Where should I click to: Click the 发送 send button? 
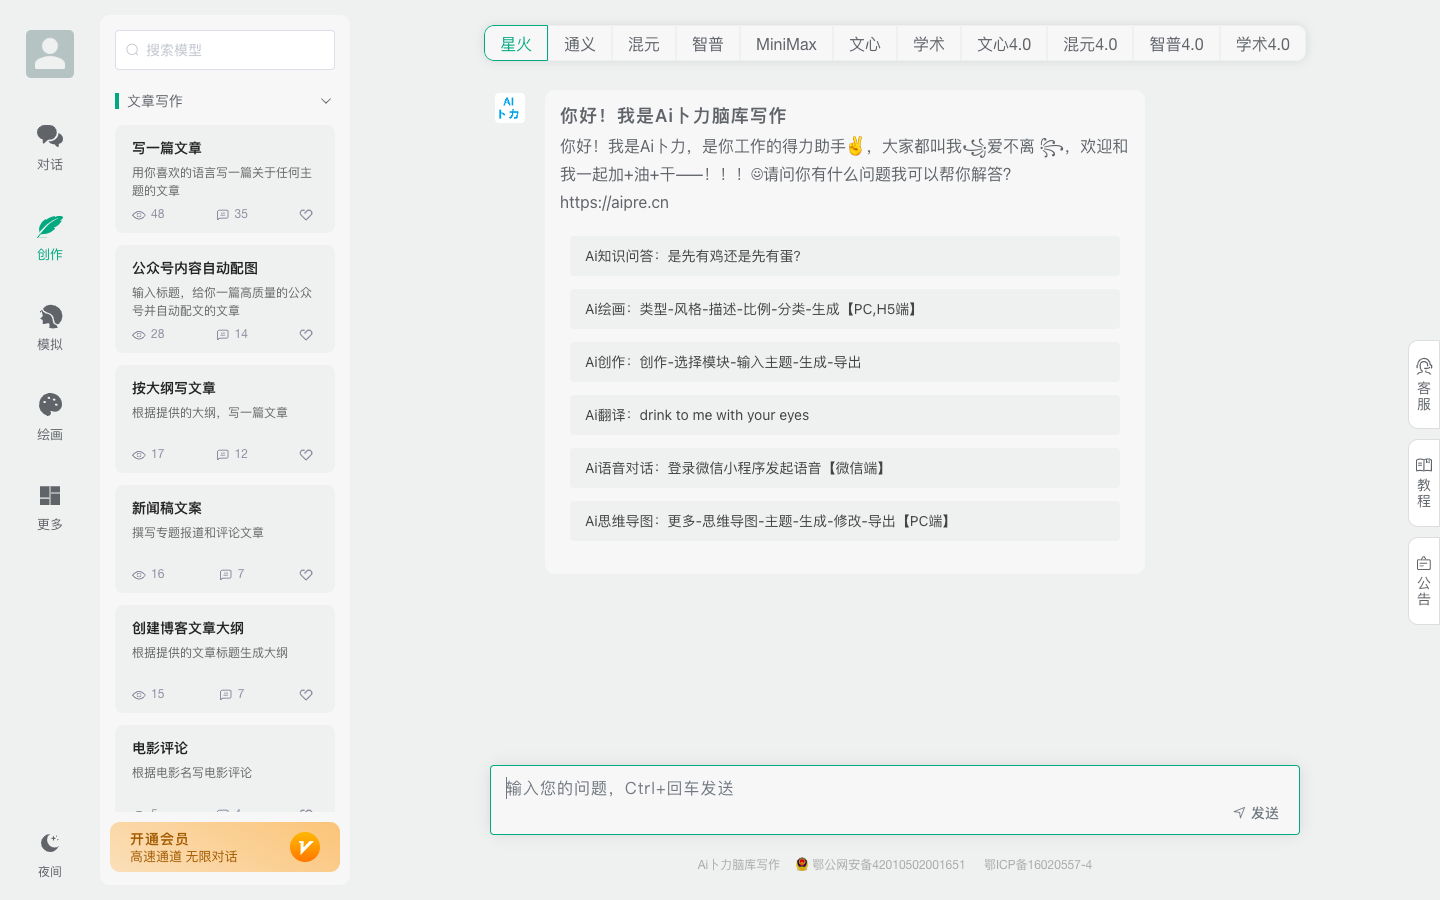[1255, 813]
